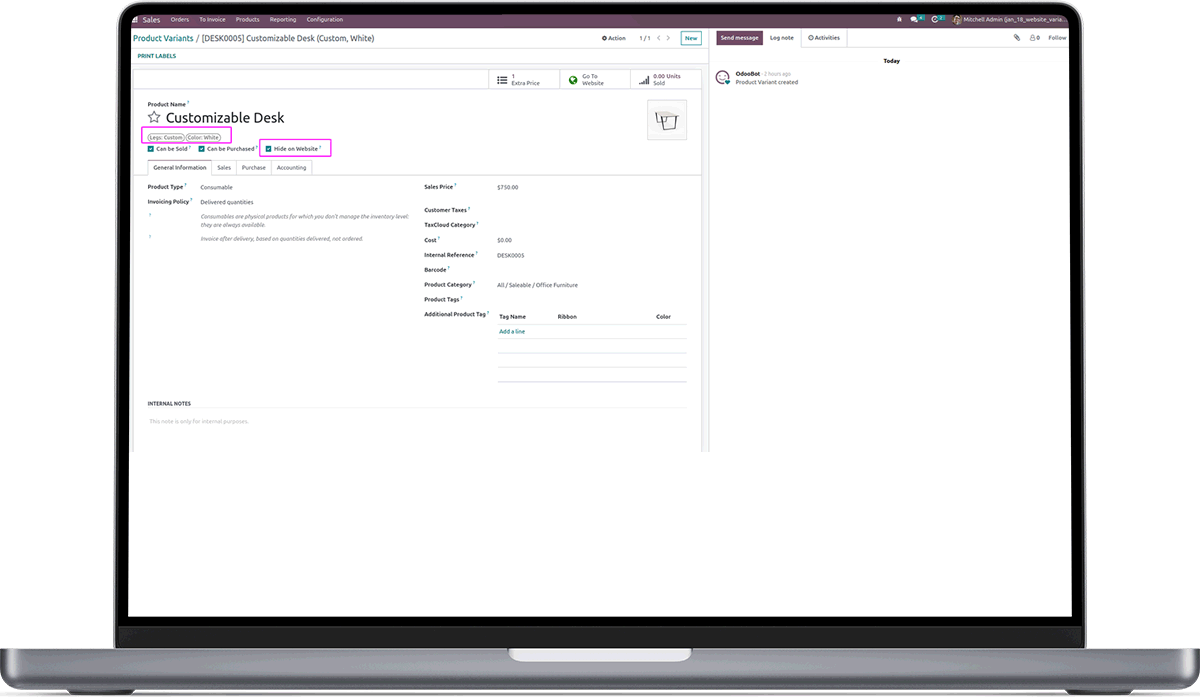Screen dimensions: 1200x697
Task: Toggle the Can be Sold checkbox
Action: tap(151, 149)
